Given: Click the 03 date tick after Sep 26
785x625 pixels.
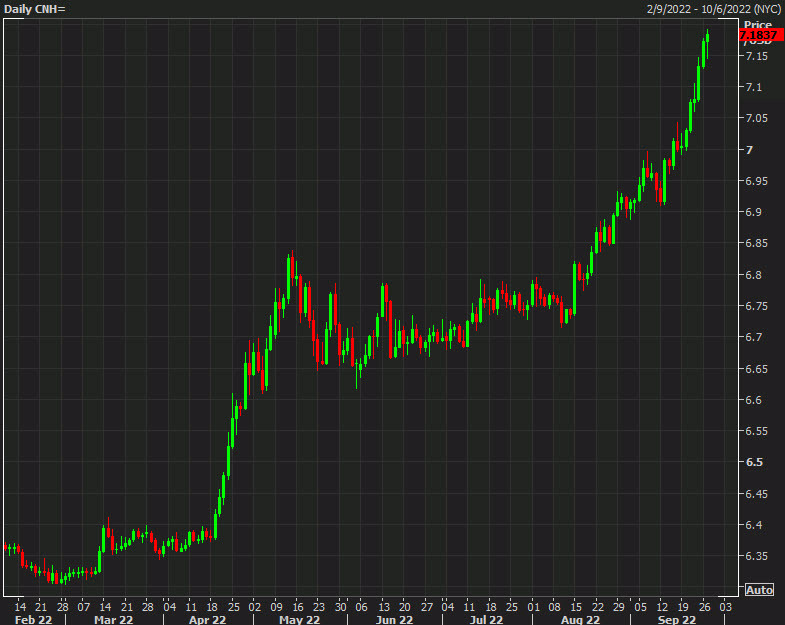Looking at the screenshot, I should click(725, 607).
